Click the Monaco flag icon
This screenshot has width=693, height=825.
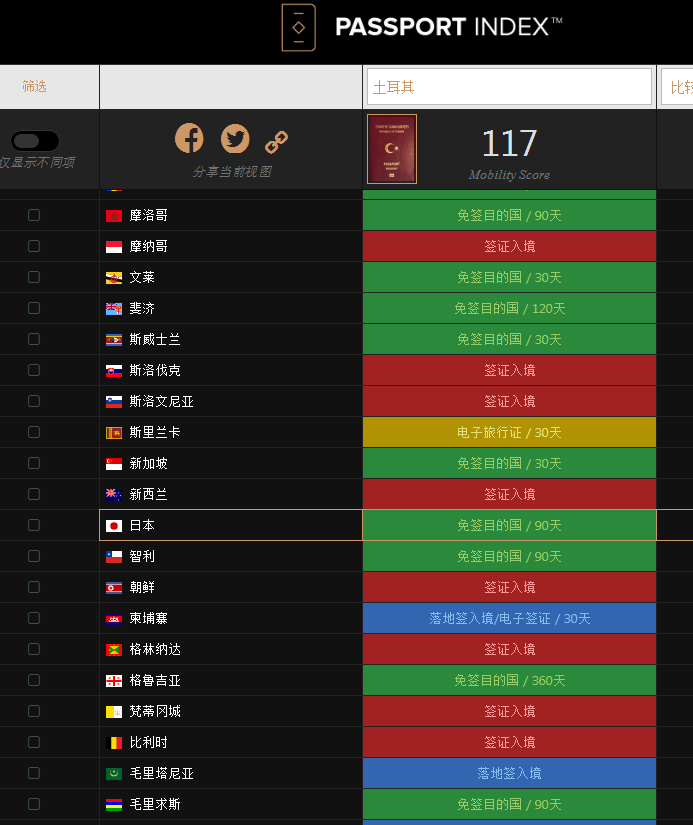pyautogui.click(x=114, y=247)
